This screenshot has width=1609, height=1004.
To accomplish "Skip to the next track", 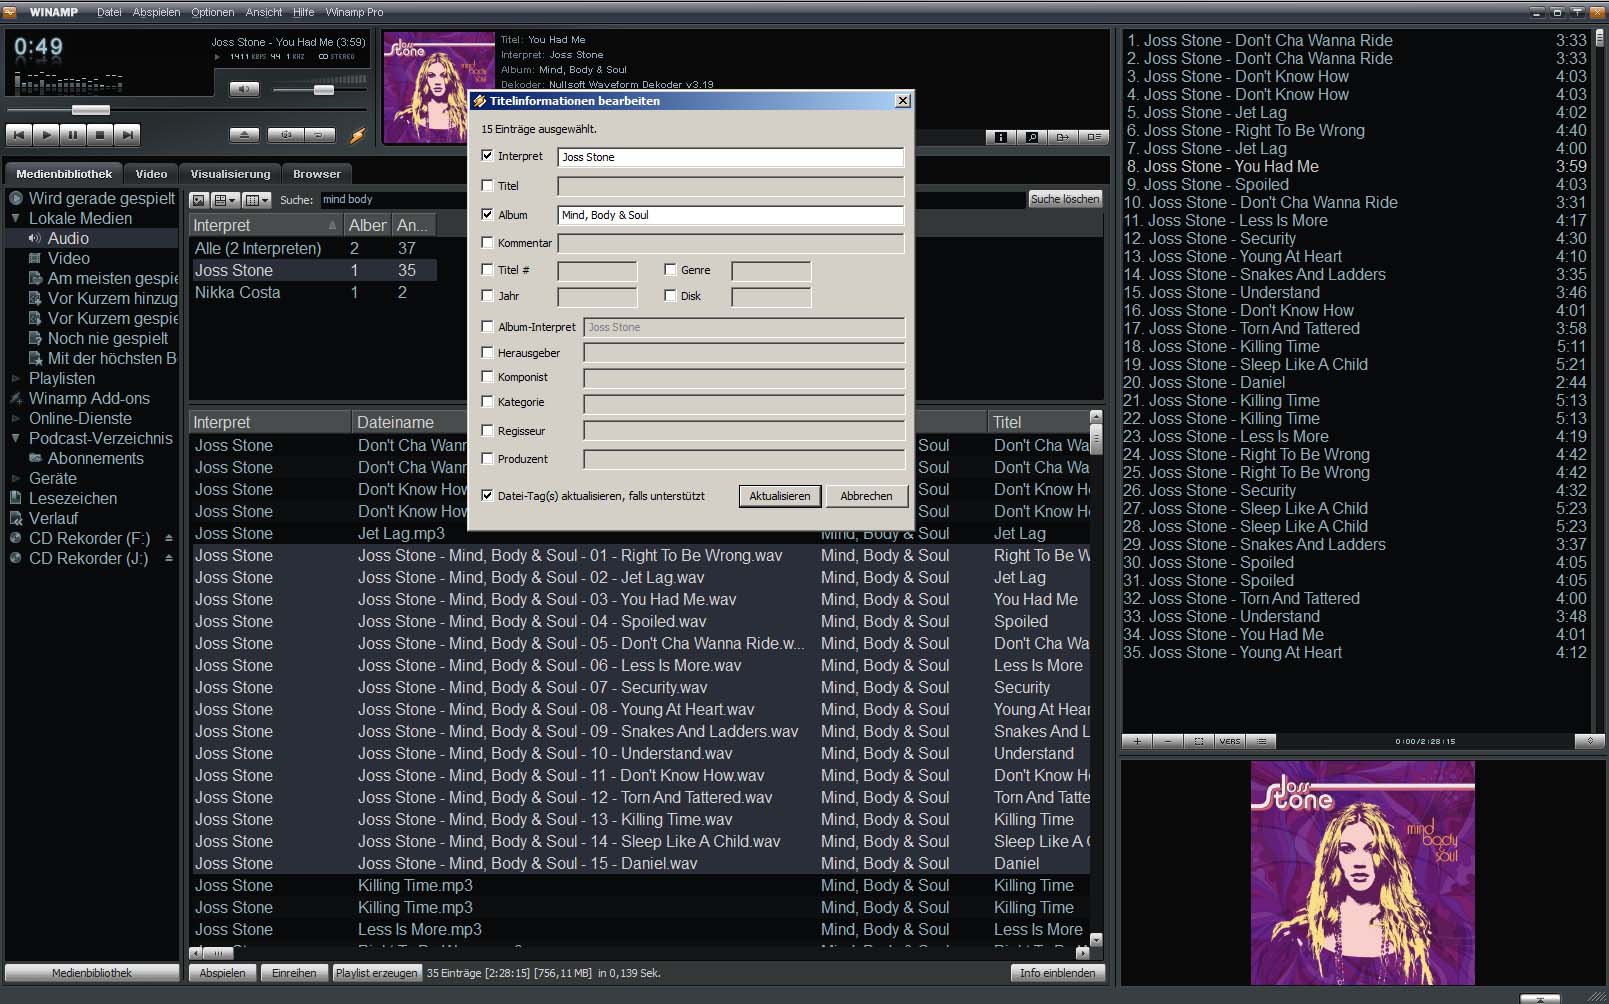I will pos(126,134).
